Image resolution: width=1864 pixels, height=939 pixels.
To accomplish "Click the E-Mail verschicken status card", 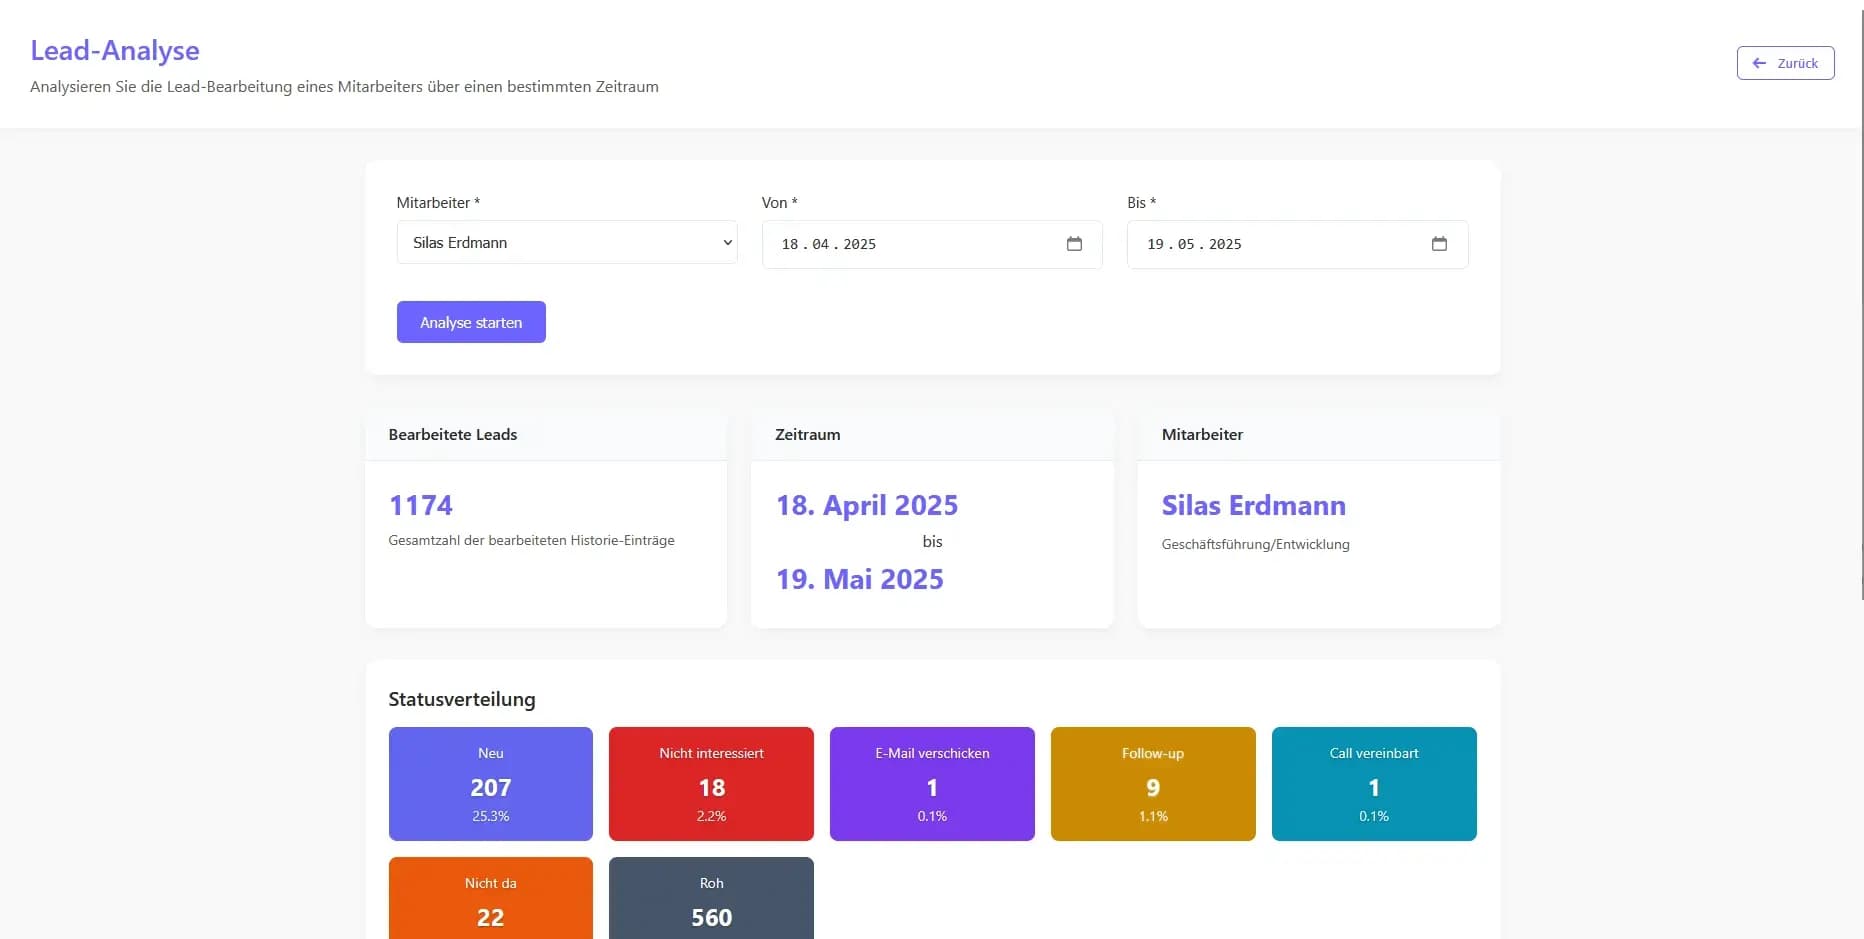I will coord(931,784).
